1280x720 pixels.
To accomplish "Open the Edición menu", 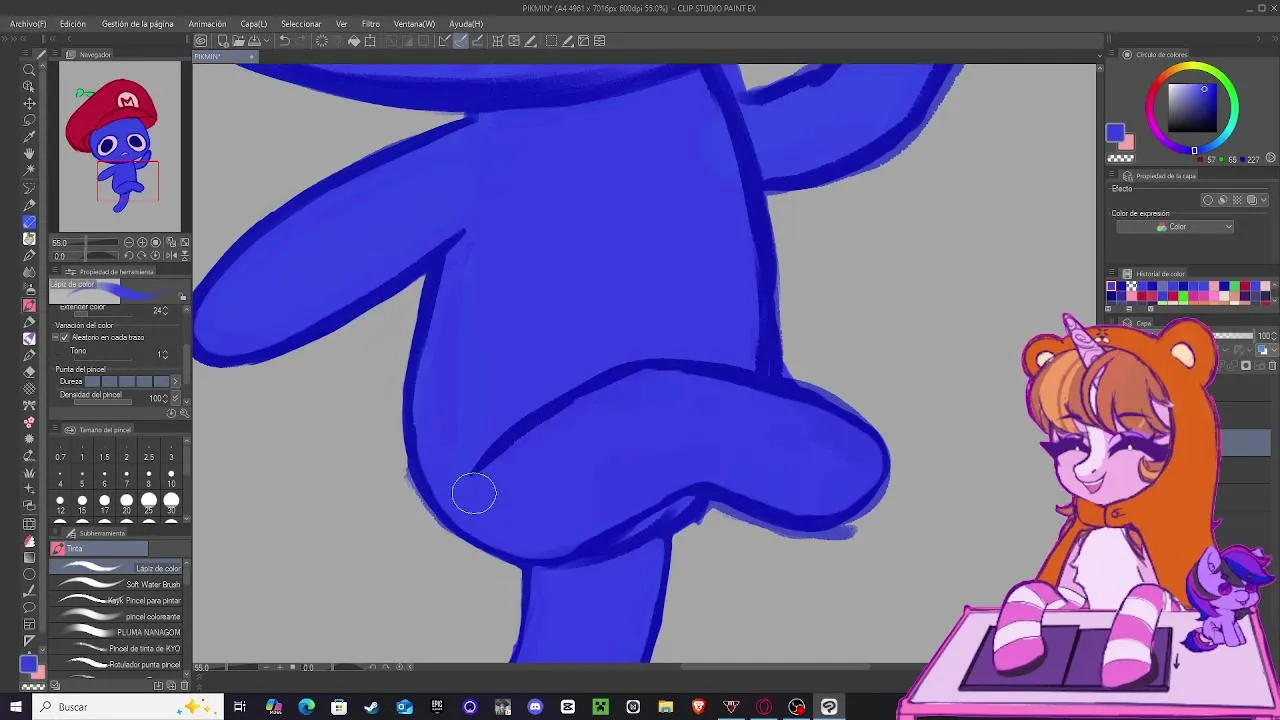I will 72,24.
